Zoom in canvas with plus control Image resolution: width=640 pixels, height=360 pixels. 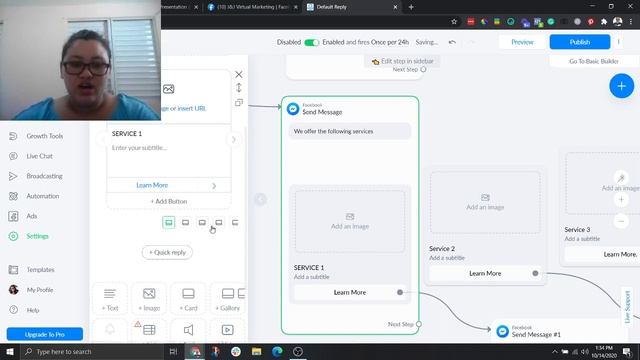point(621,200)
